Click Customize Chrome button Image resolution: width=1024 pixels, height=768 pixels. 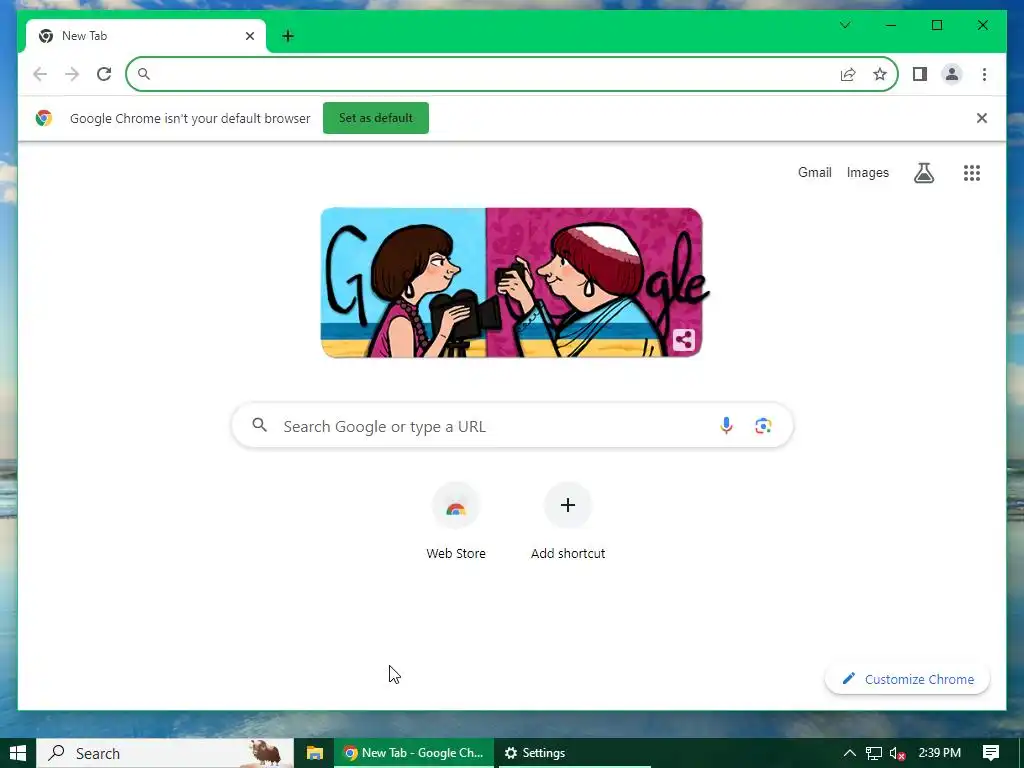point(908,679)
